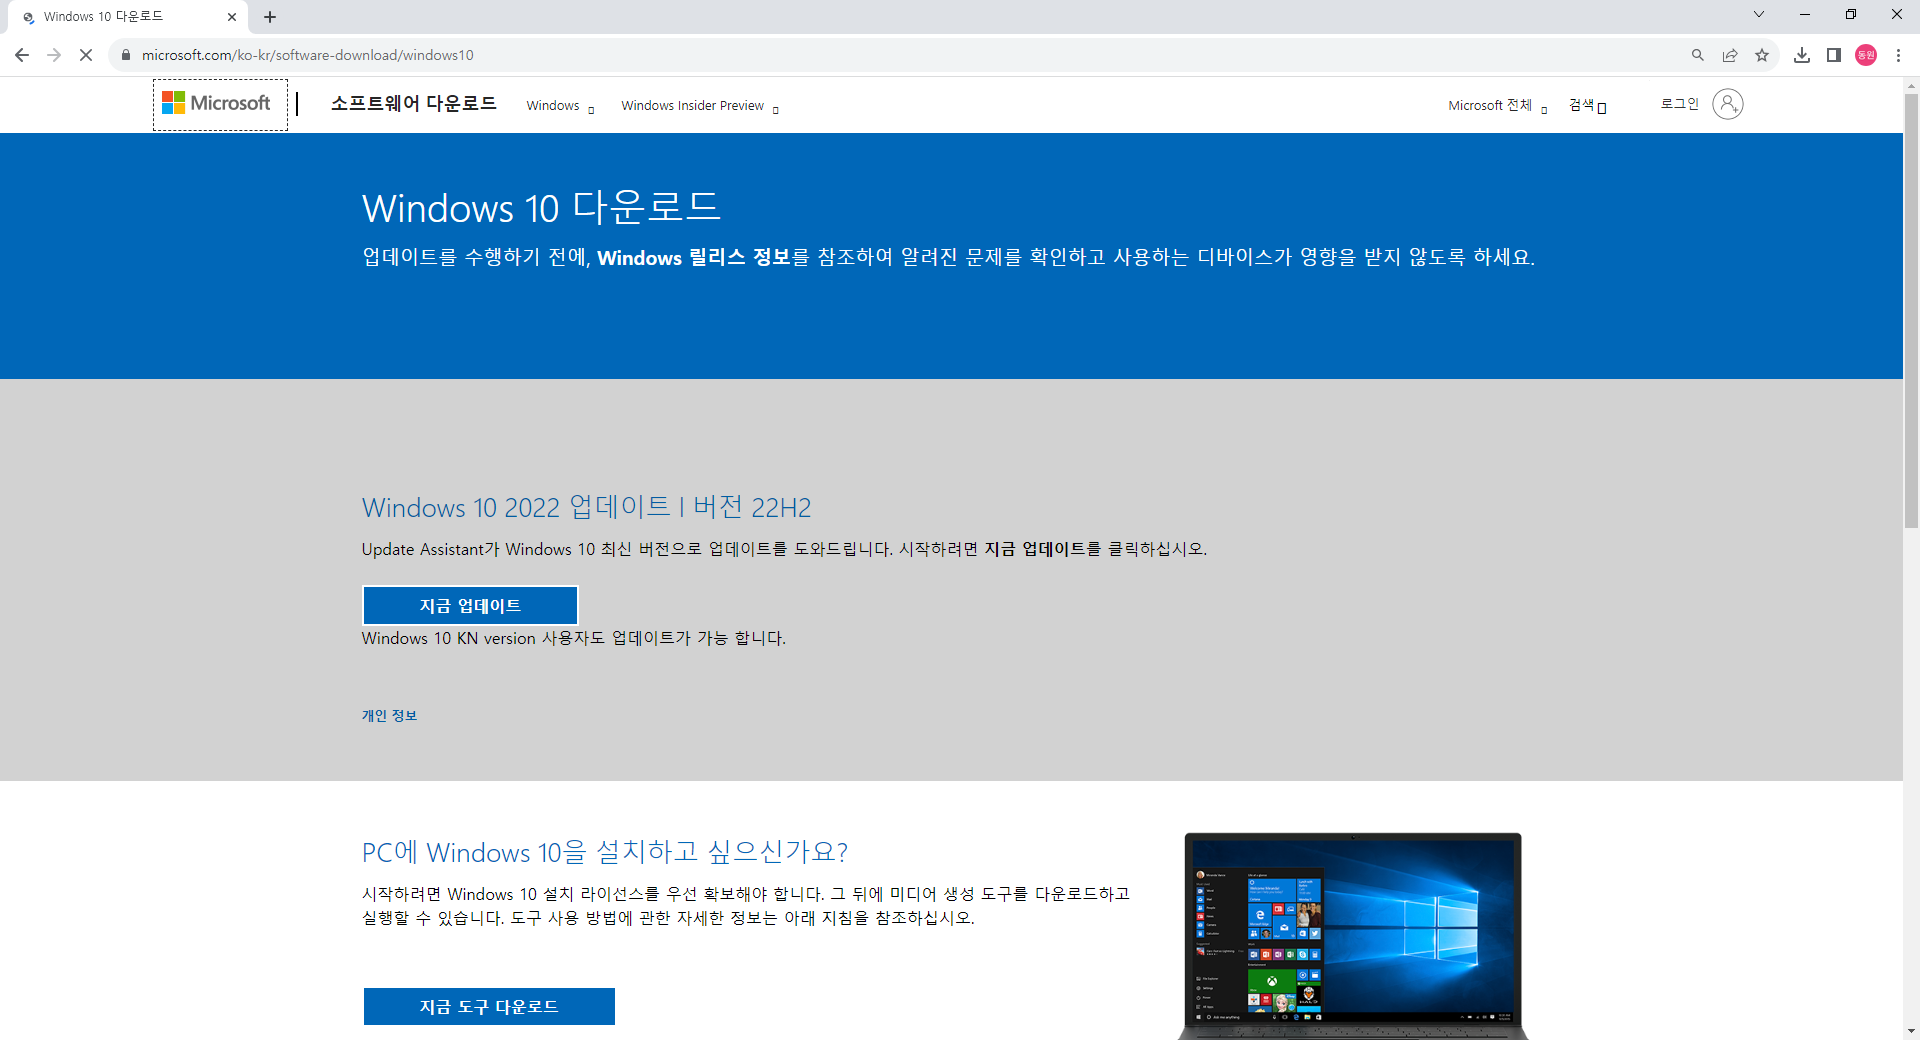
Task: Click the zoom magnifier icon in address bar
Action: coord(1697,55)
